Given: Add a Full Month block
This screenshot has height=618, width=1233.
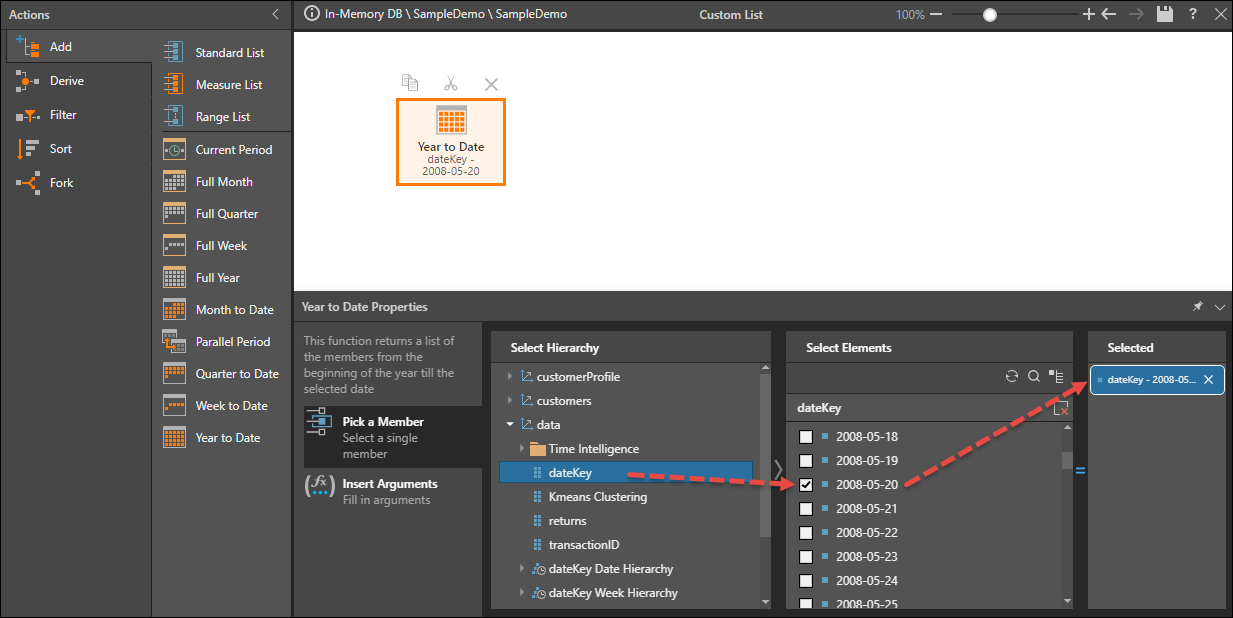Looking at the screenshot, I should pyautogui.click(x=222, y=182).
